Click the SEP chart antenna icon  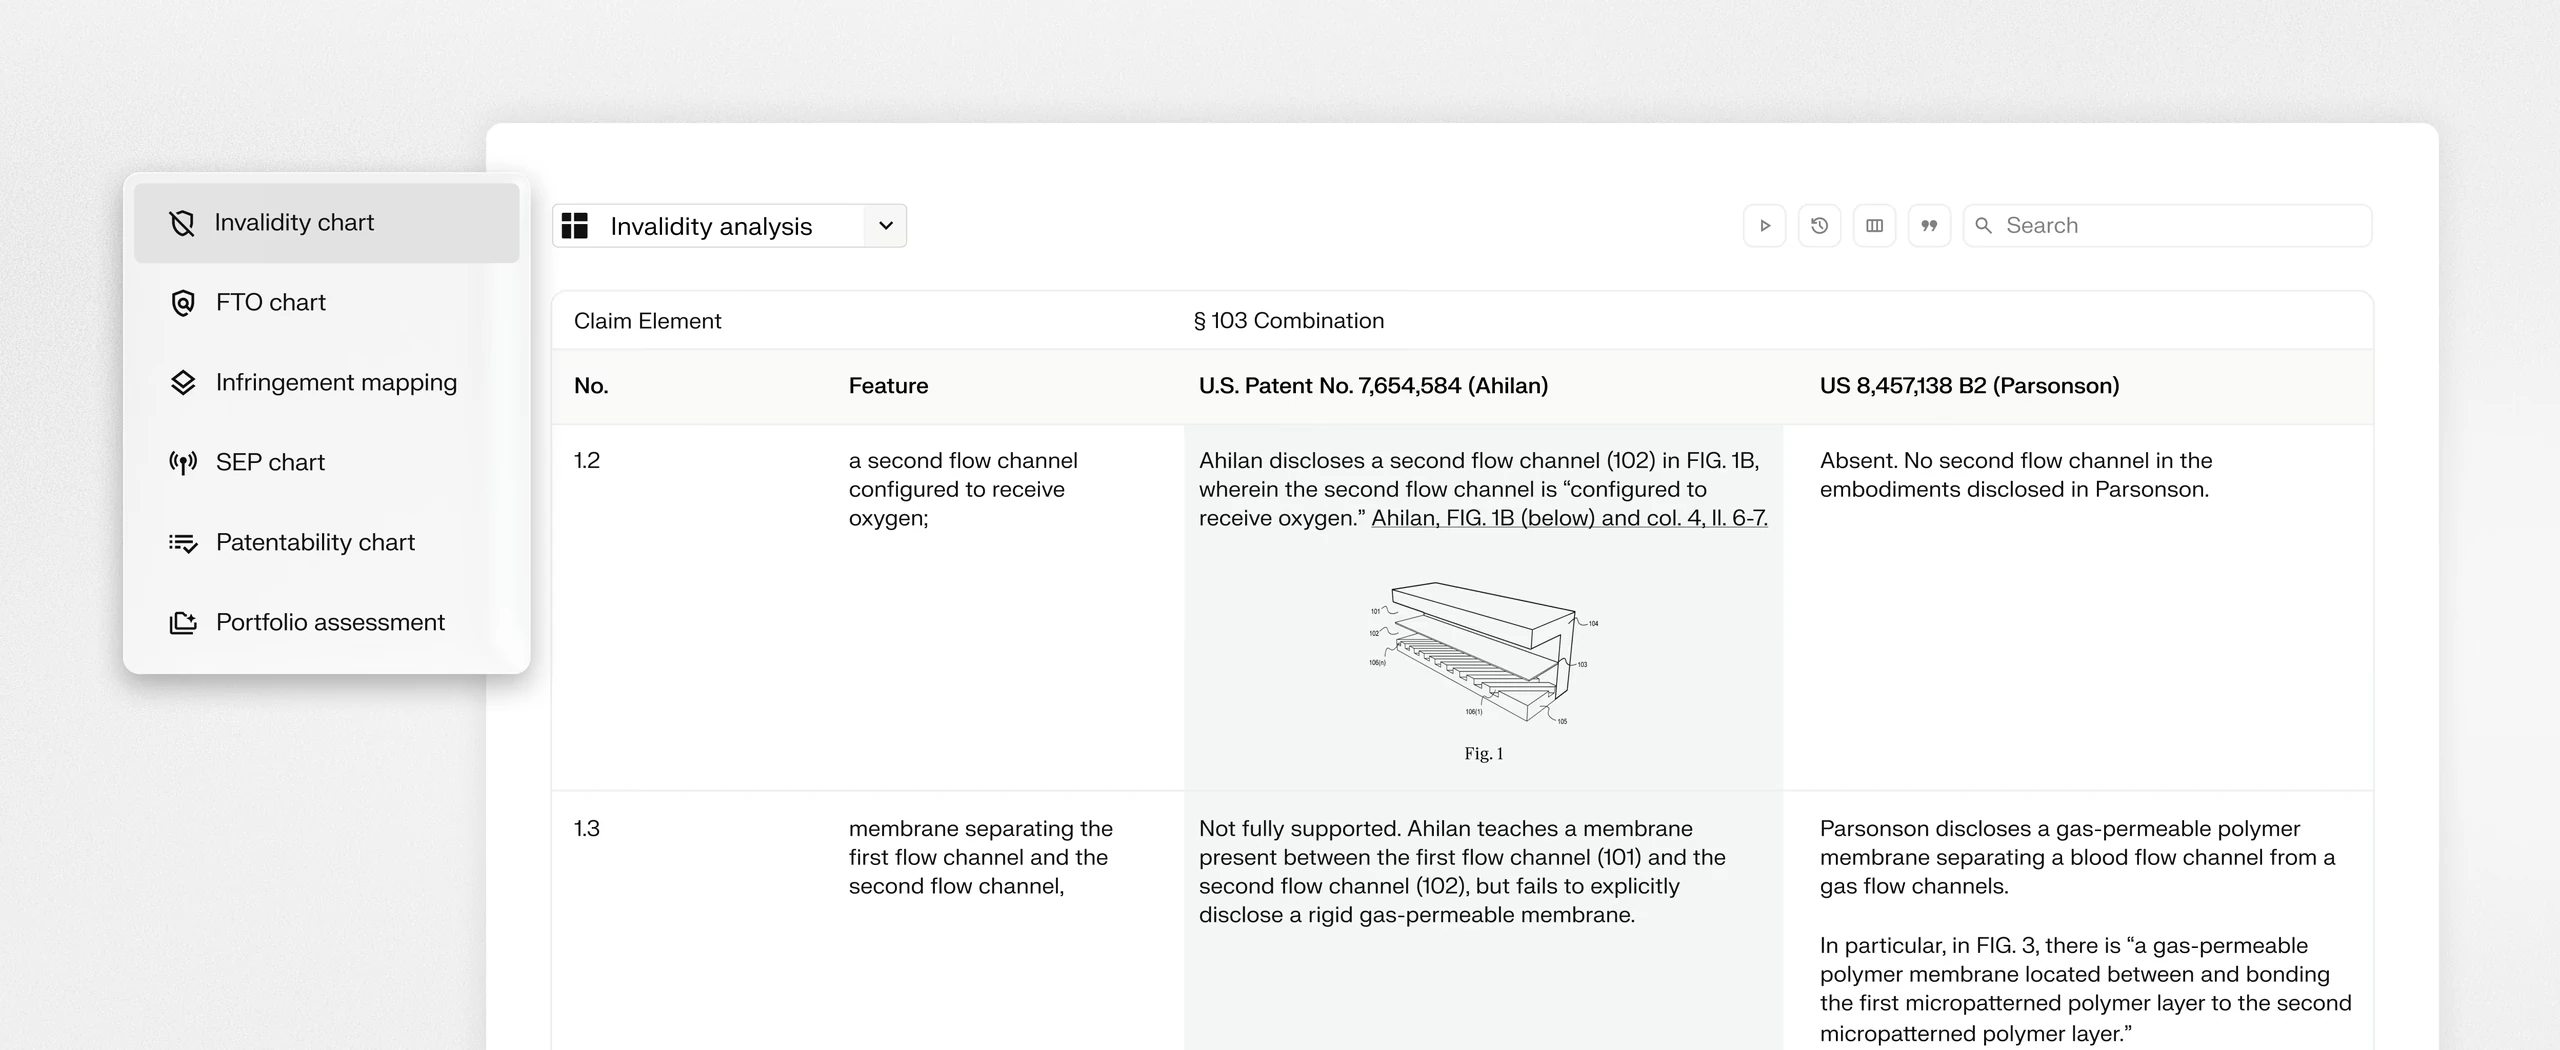pyautogui.click(x=182, y=463)
